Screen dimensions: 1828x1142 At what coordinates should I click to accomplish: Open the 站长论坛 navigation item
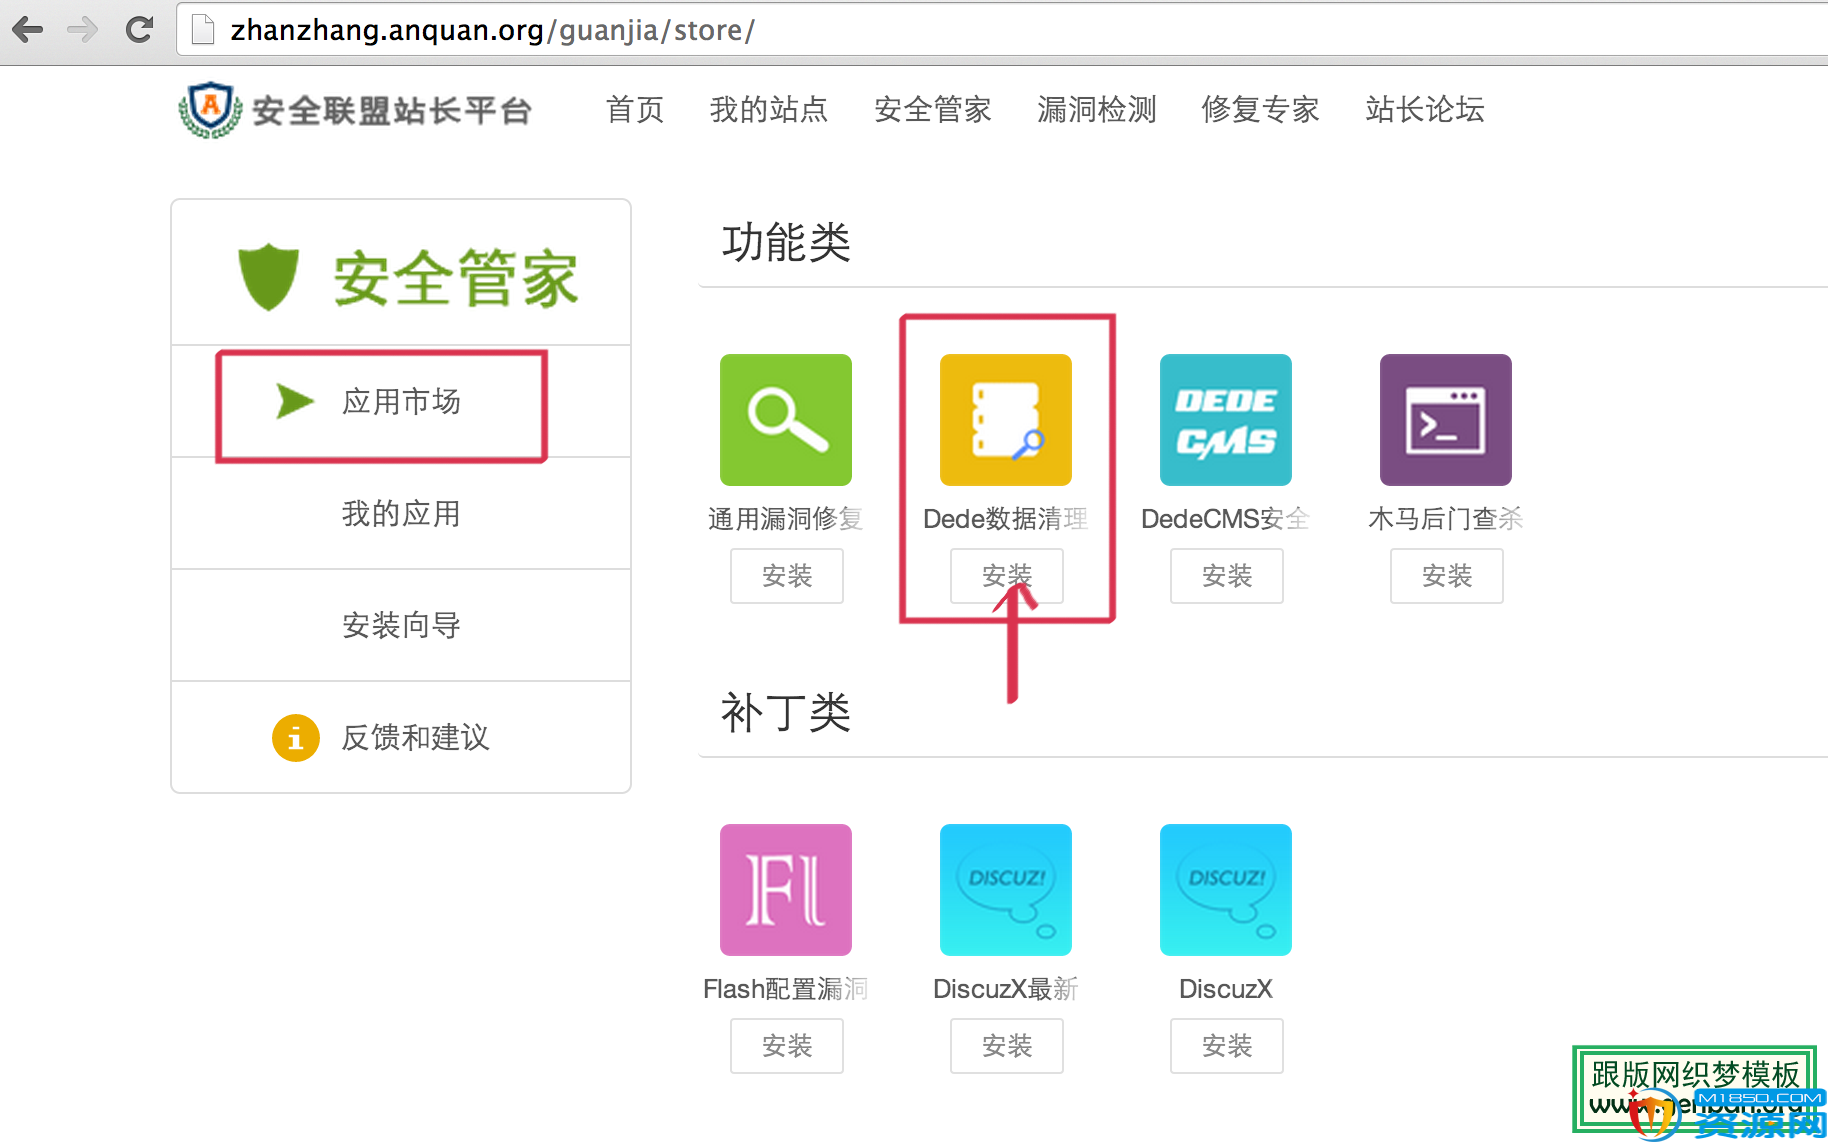point(1425,109)
